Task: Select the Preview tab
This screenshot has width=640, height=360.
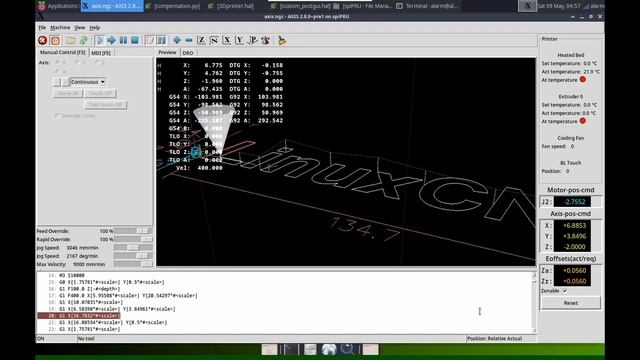Action: coord(167,52)
